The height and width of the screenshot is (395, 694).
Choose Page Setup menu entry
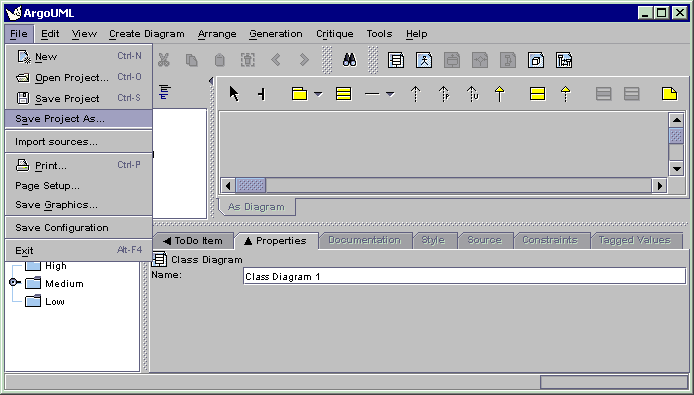point(78,186)
